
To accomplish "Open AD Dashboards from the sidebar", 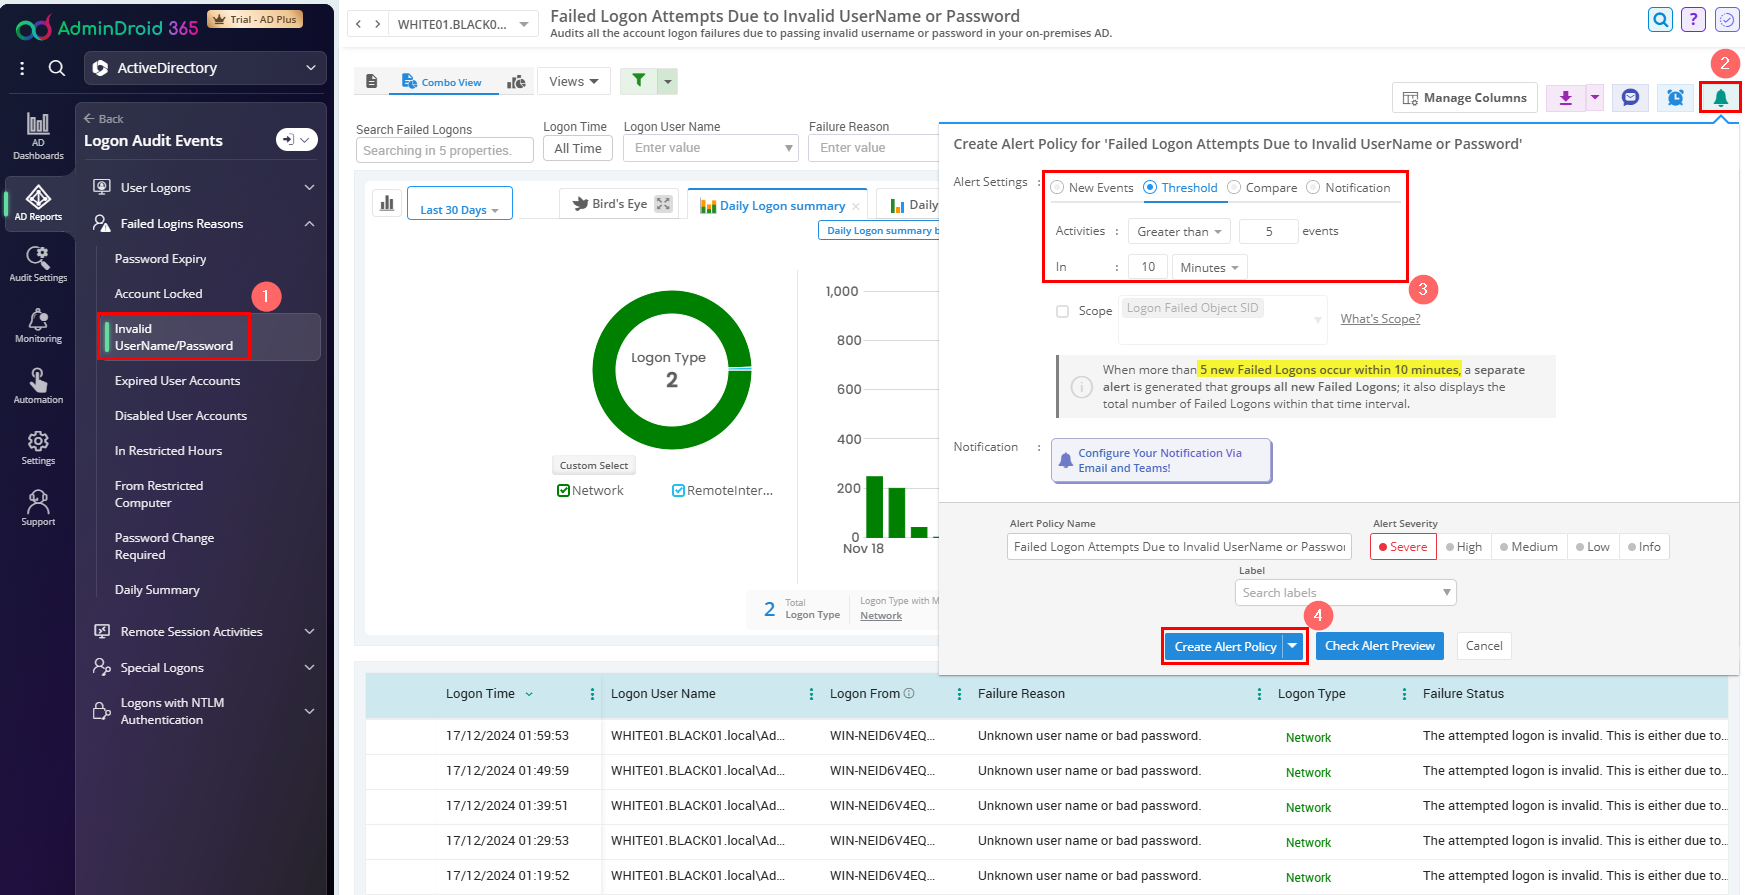I will click(x=38, y=135).
